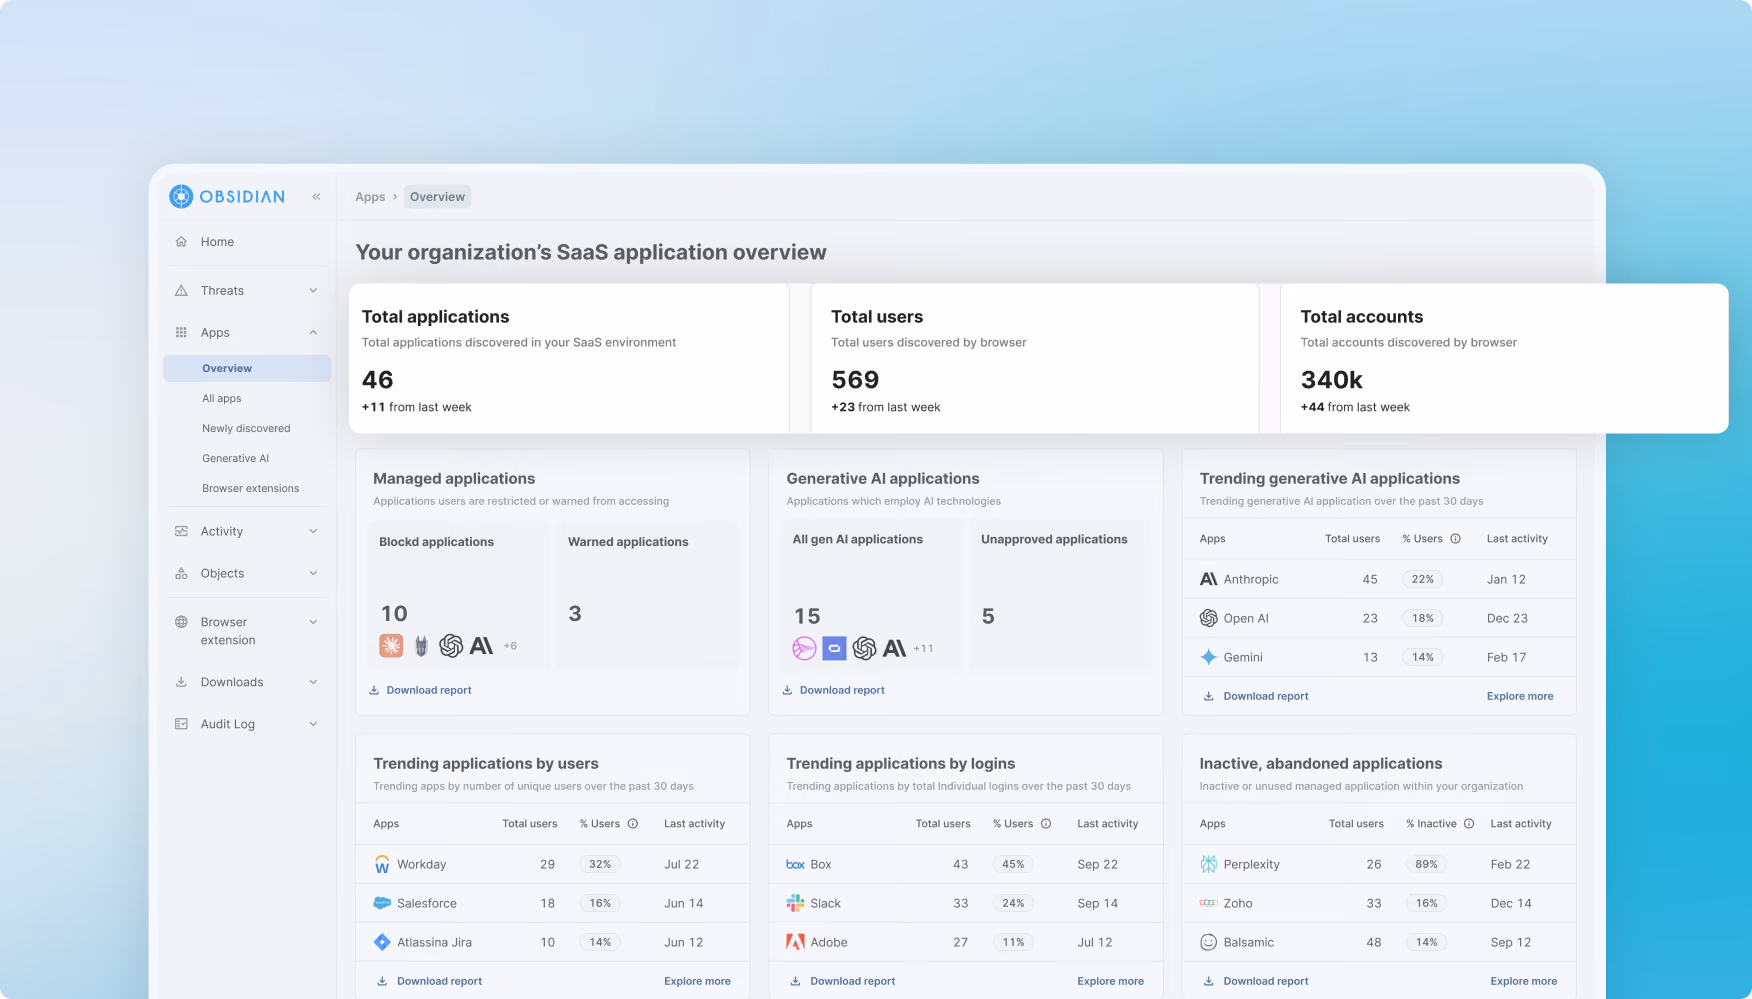Click the Box logo icon
This screenshot has width=1752, height=999.
click(x=795, y=864)
